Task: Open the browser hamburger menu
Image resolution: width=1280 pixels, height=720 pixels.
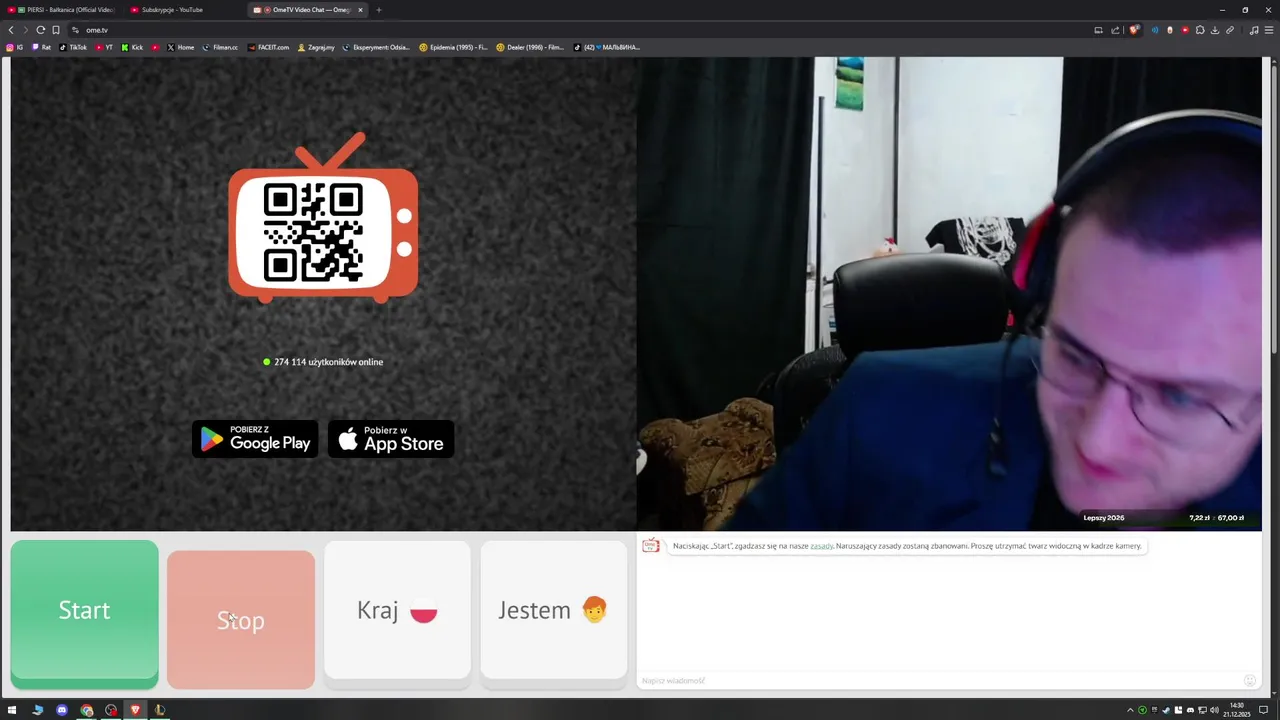Action: click(1269, 30)
